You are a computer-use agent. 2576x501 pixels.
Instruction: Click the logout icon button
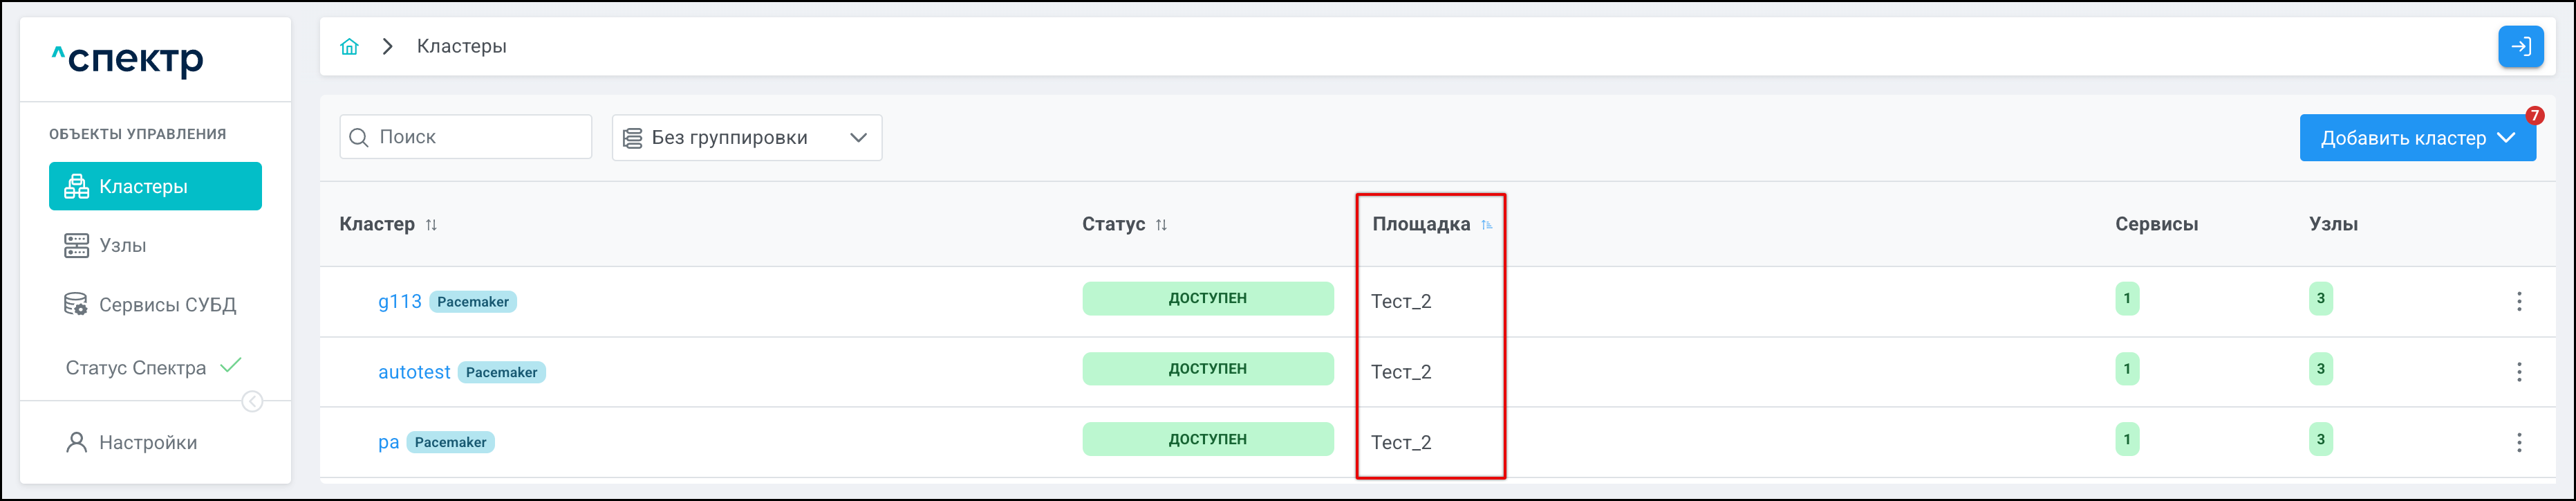click(2520, 47)
